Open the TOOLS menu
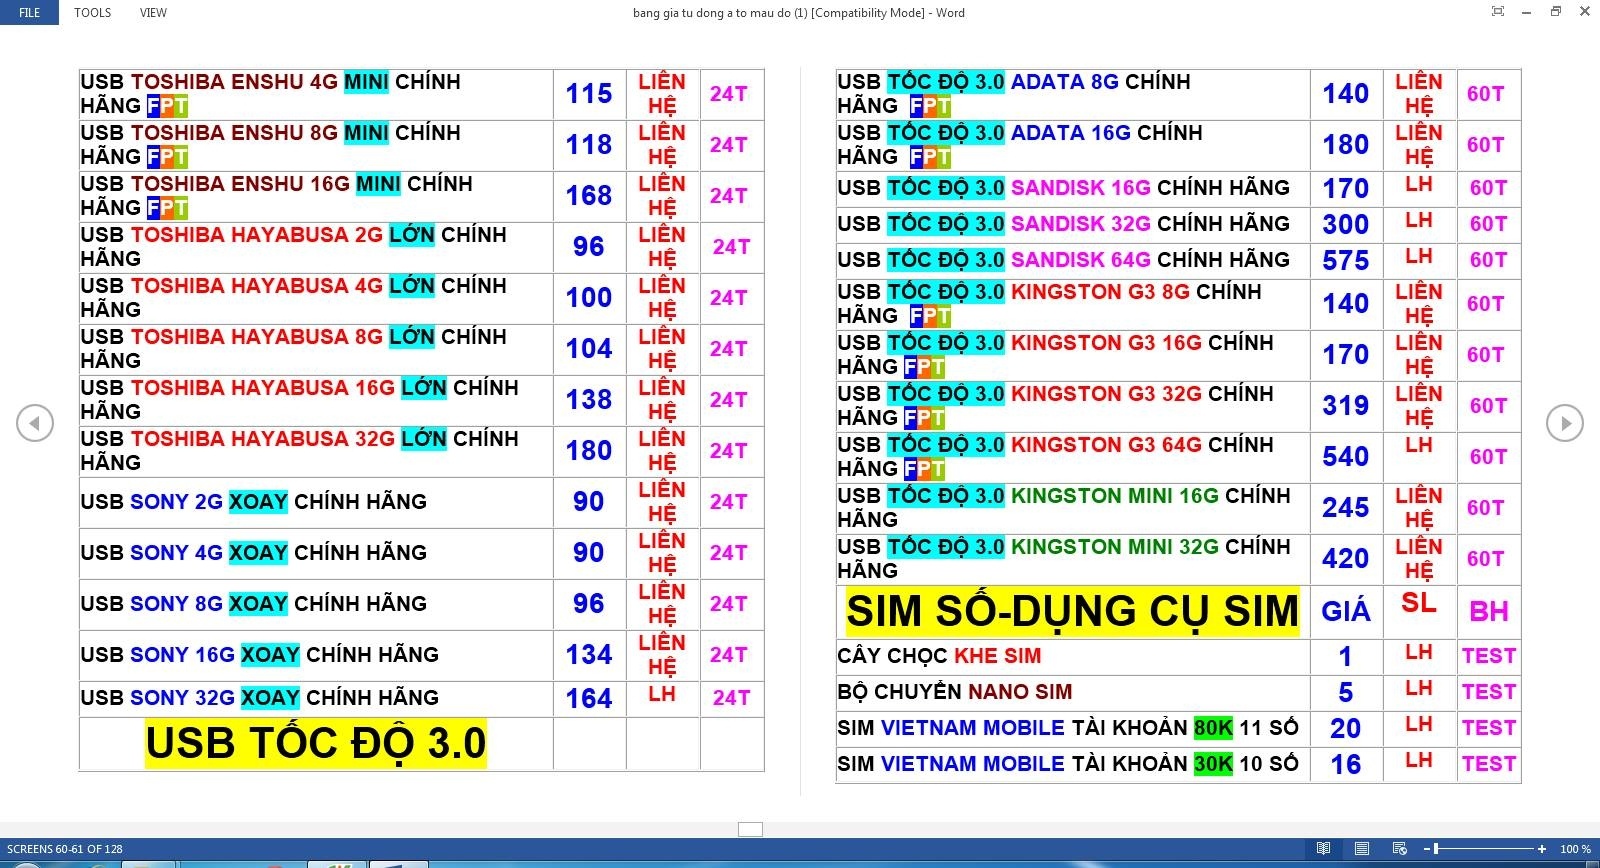The width and height of the screenshot is (1600, 868). 92,13
